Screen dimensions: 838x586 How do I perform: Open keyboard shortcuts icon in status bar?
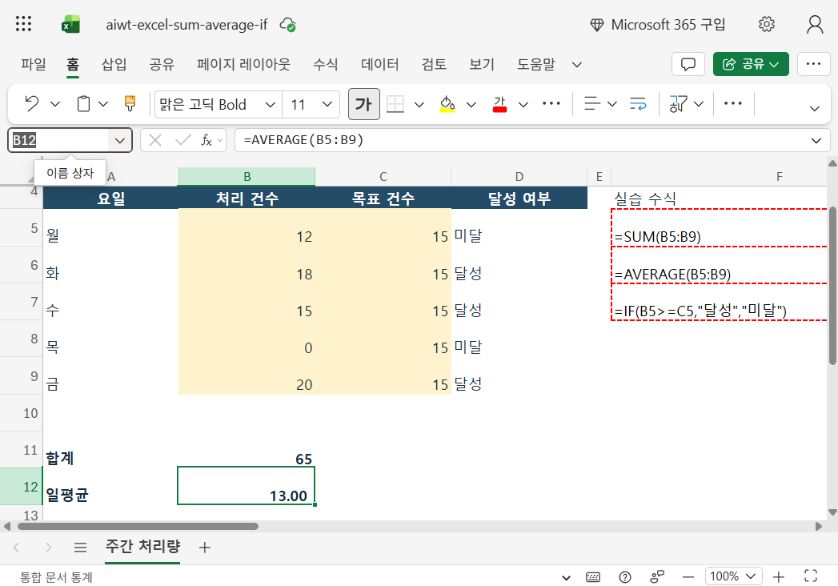point(593,577)
